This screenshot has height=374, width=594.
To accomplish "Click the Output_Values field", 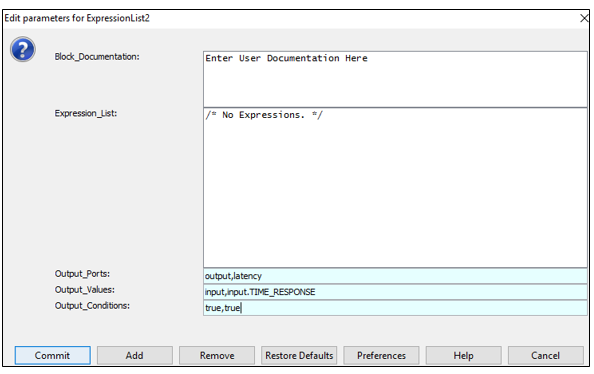I will tap(395, 292).
